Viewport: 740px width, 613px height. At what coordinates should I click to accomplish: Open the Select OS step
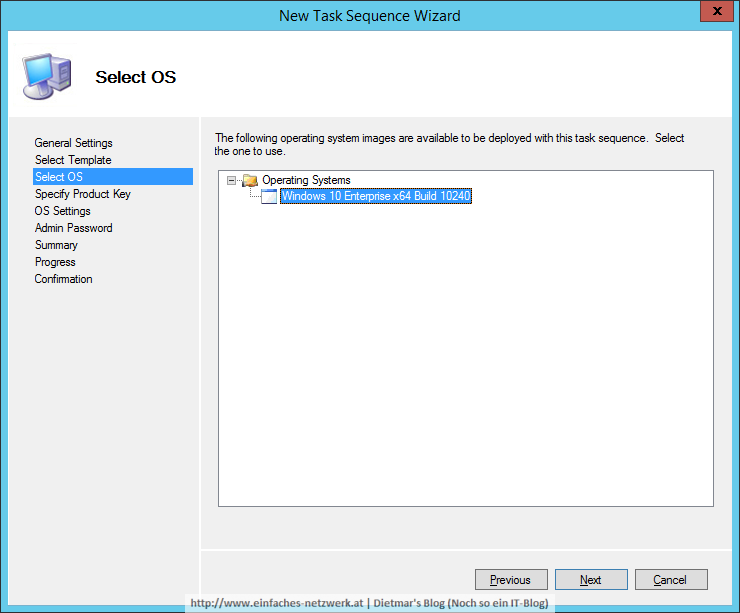113,176
